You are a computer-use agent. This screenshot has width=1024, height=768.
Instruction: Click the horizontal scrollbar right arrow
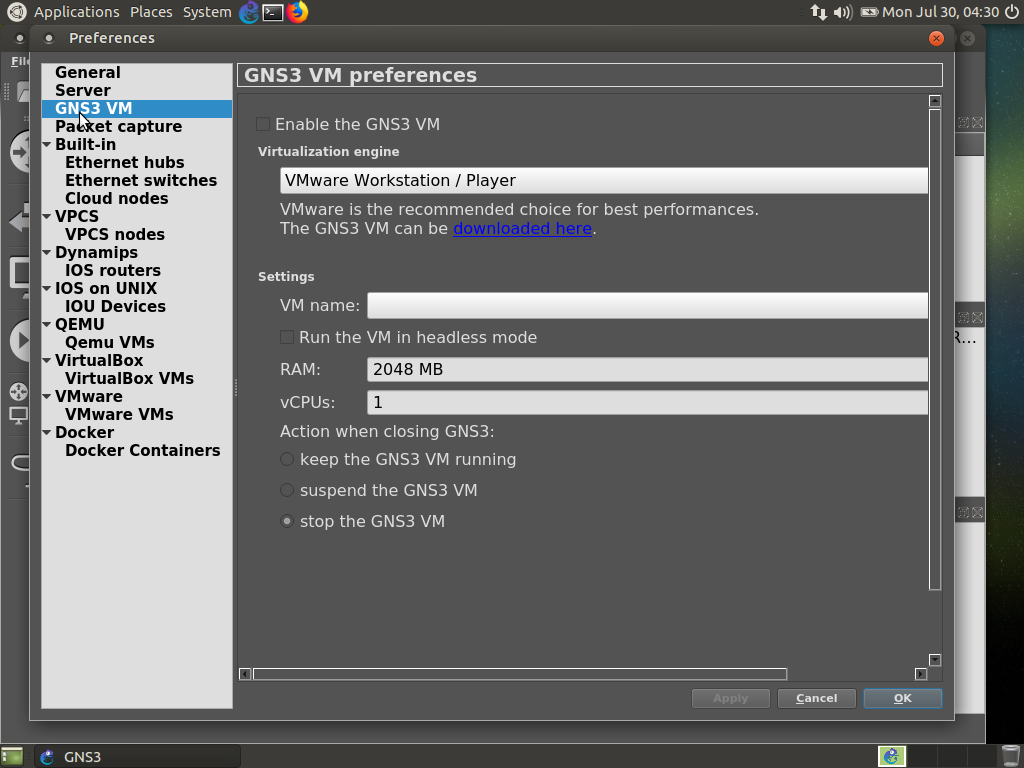click(x=921, y=674)
